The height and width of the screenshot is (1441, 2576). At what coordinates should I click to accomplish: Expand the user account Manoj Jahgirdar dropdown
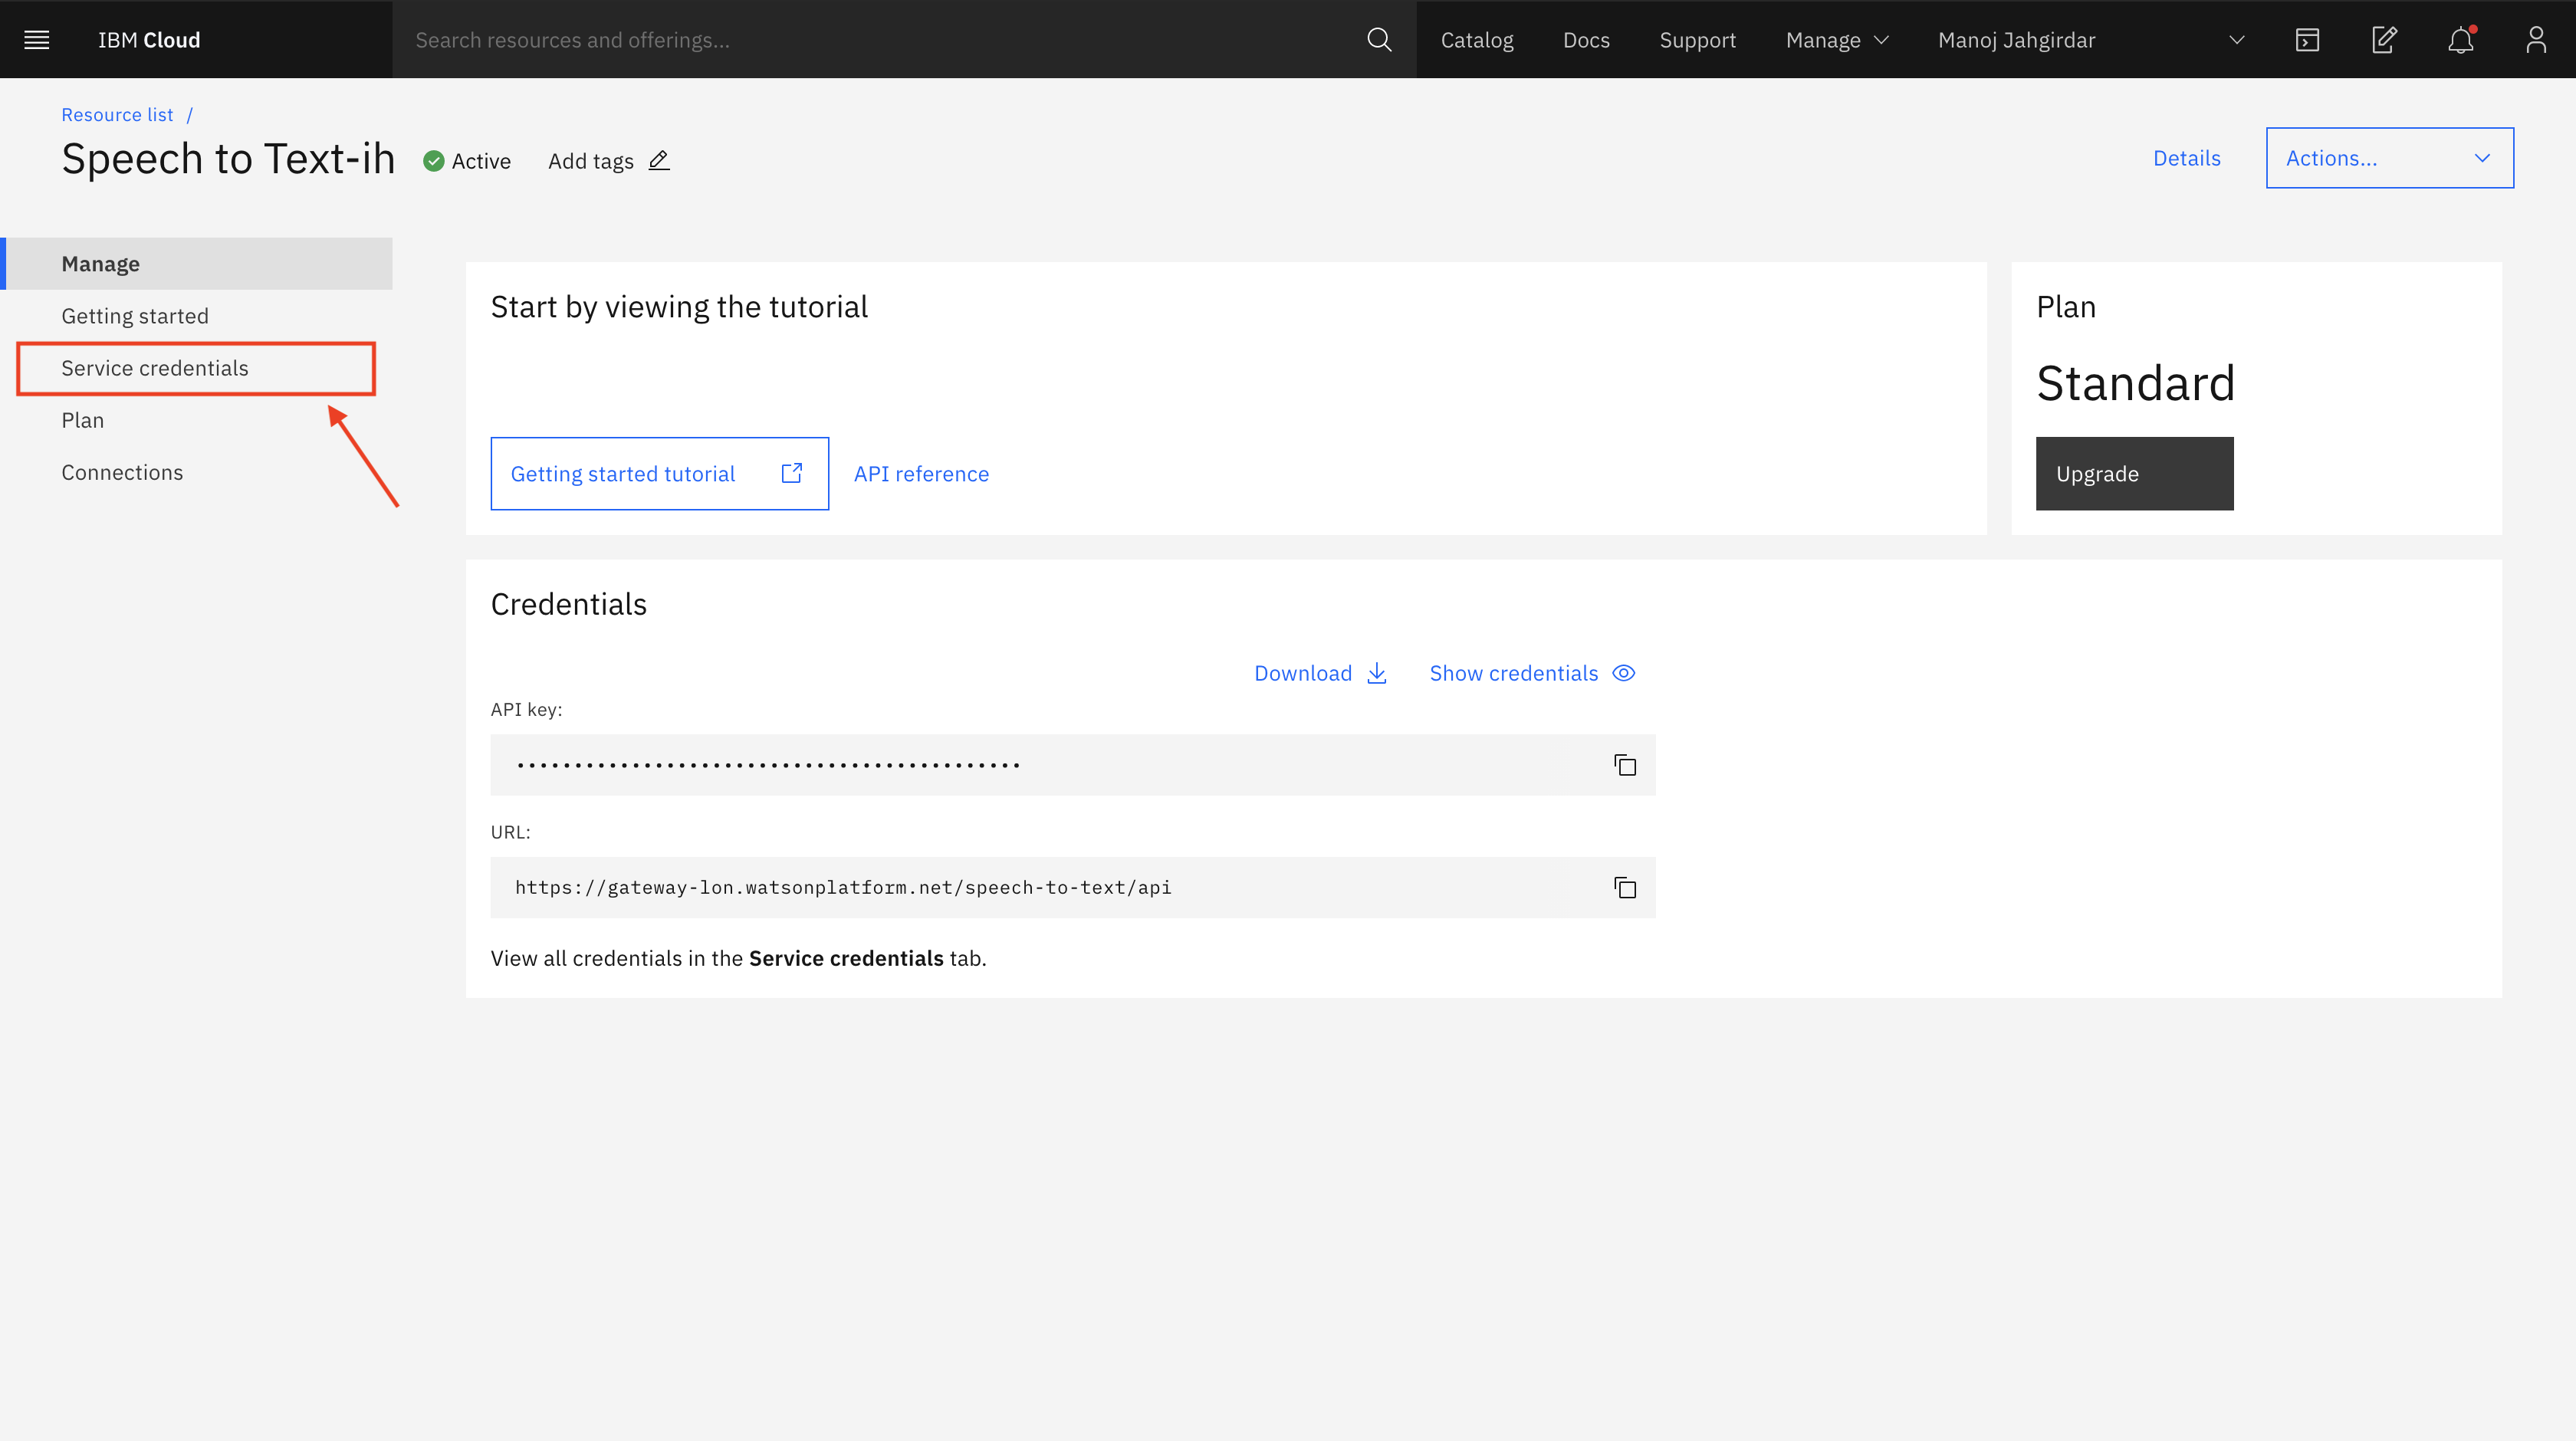tap(2236, 39)
